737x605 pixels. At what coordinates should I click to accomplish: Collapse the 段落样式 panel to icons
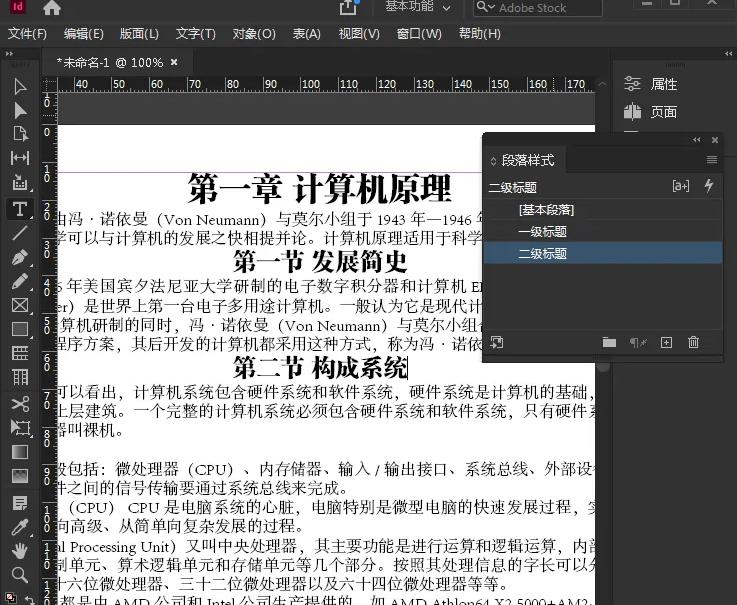pos(697,140)
